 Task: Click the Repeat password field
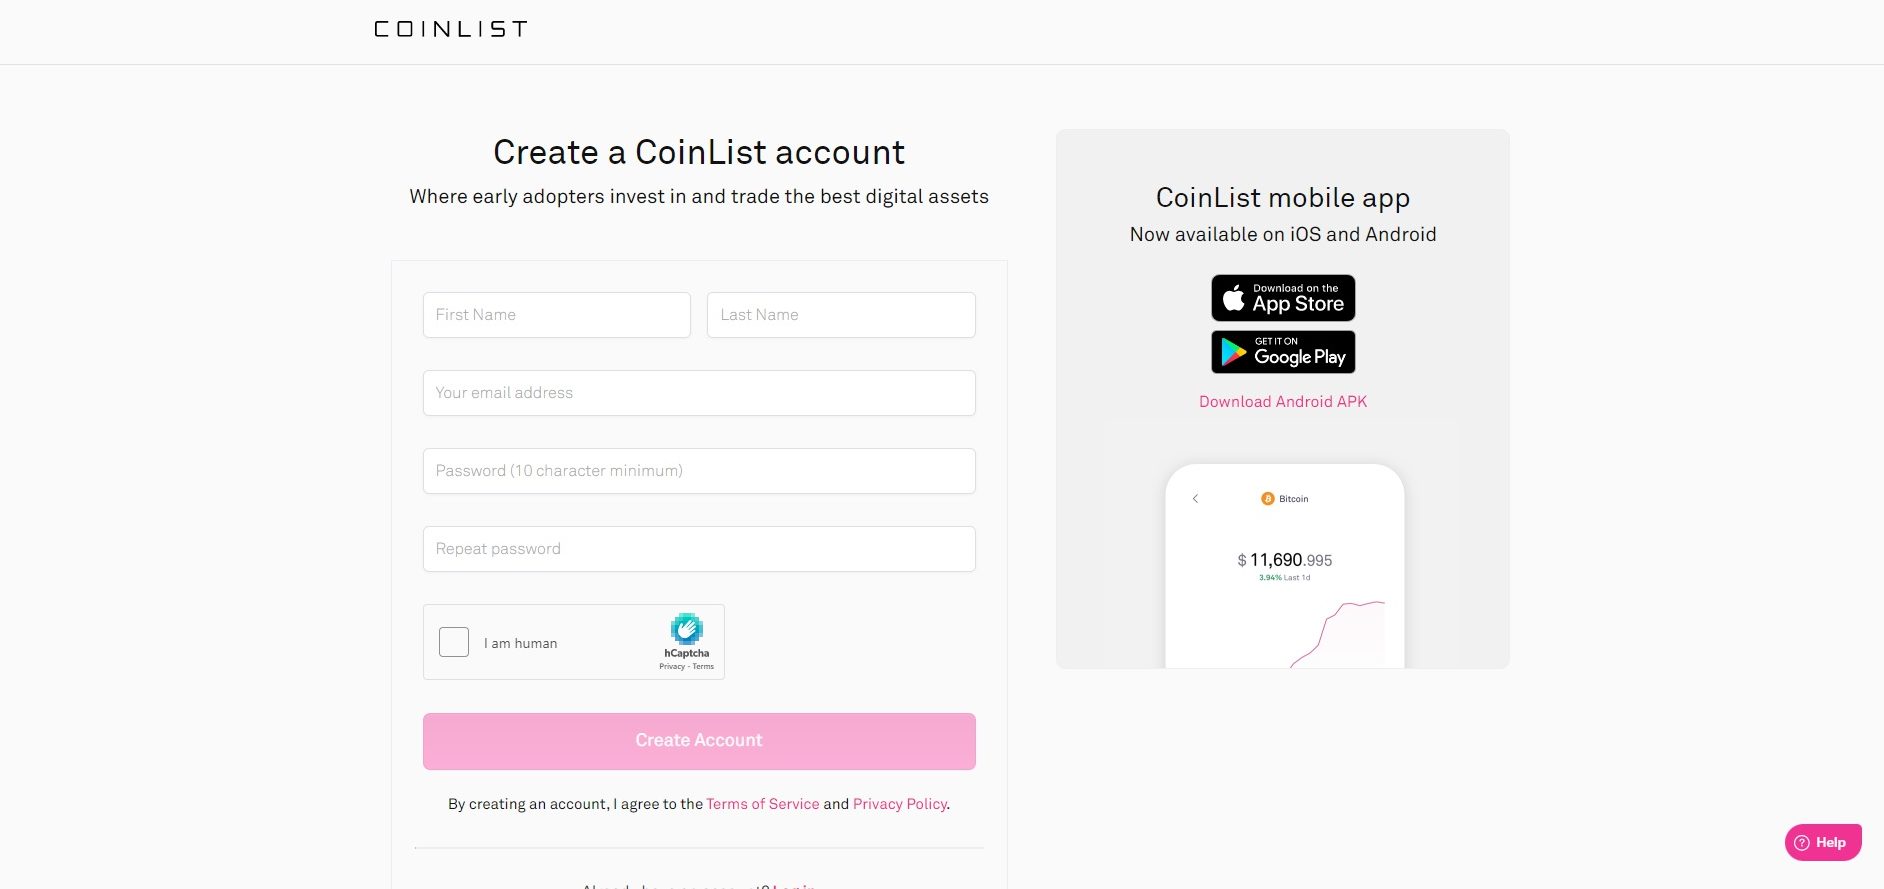click(x=699, y=548)
